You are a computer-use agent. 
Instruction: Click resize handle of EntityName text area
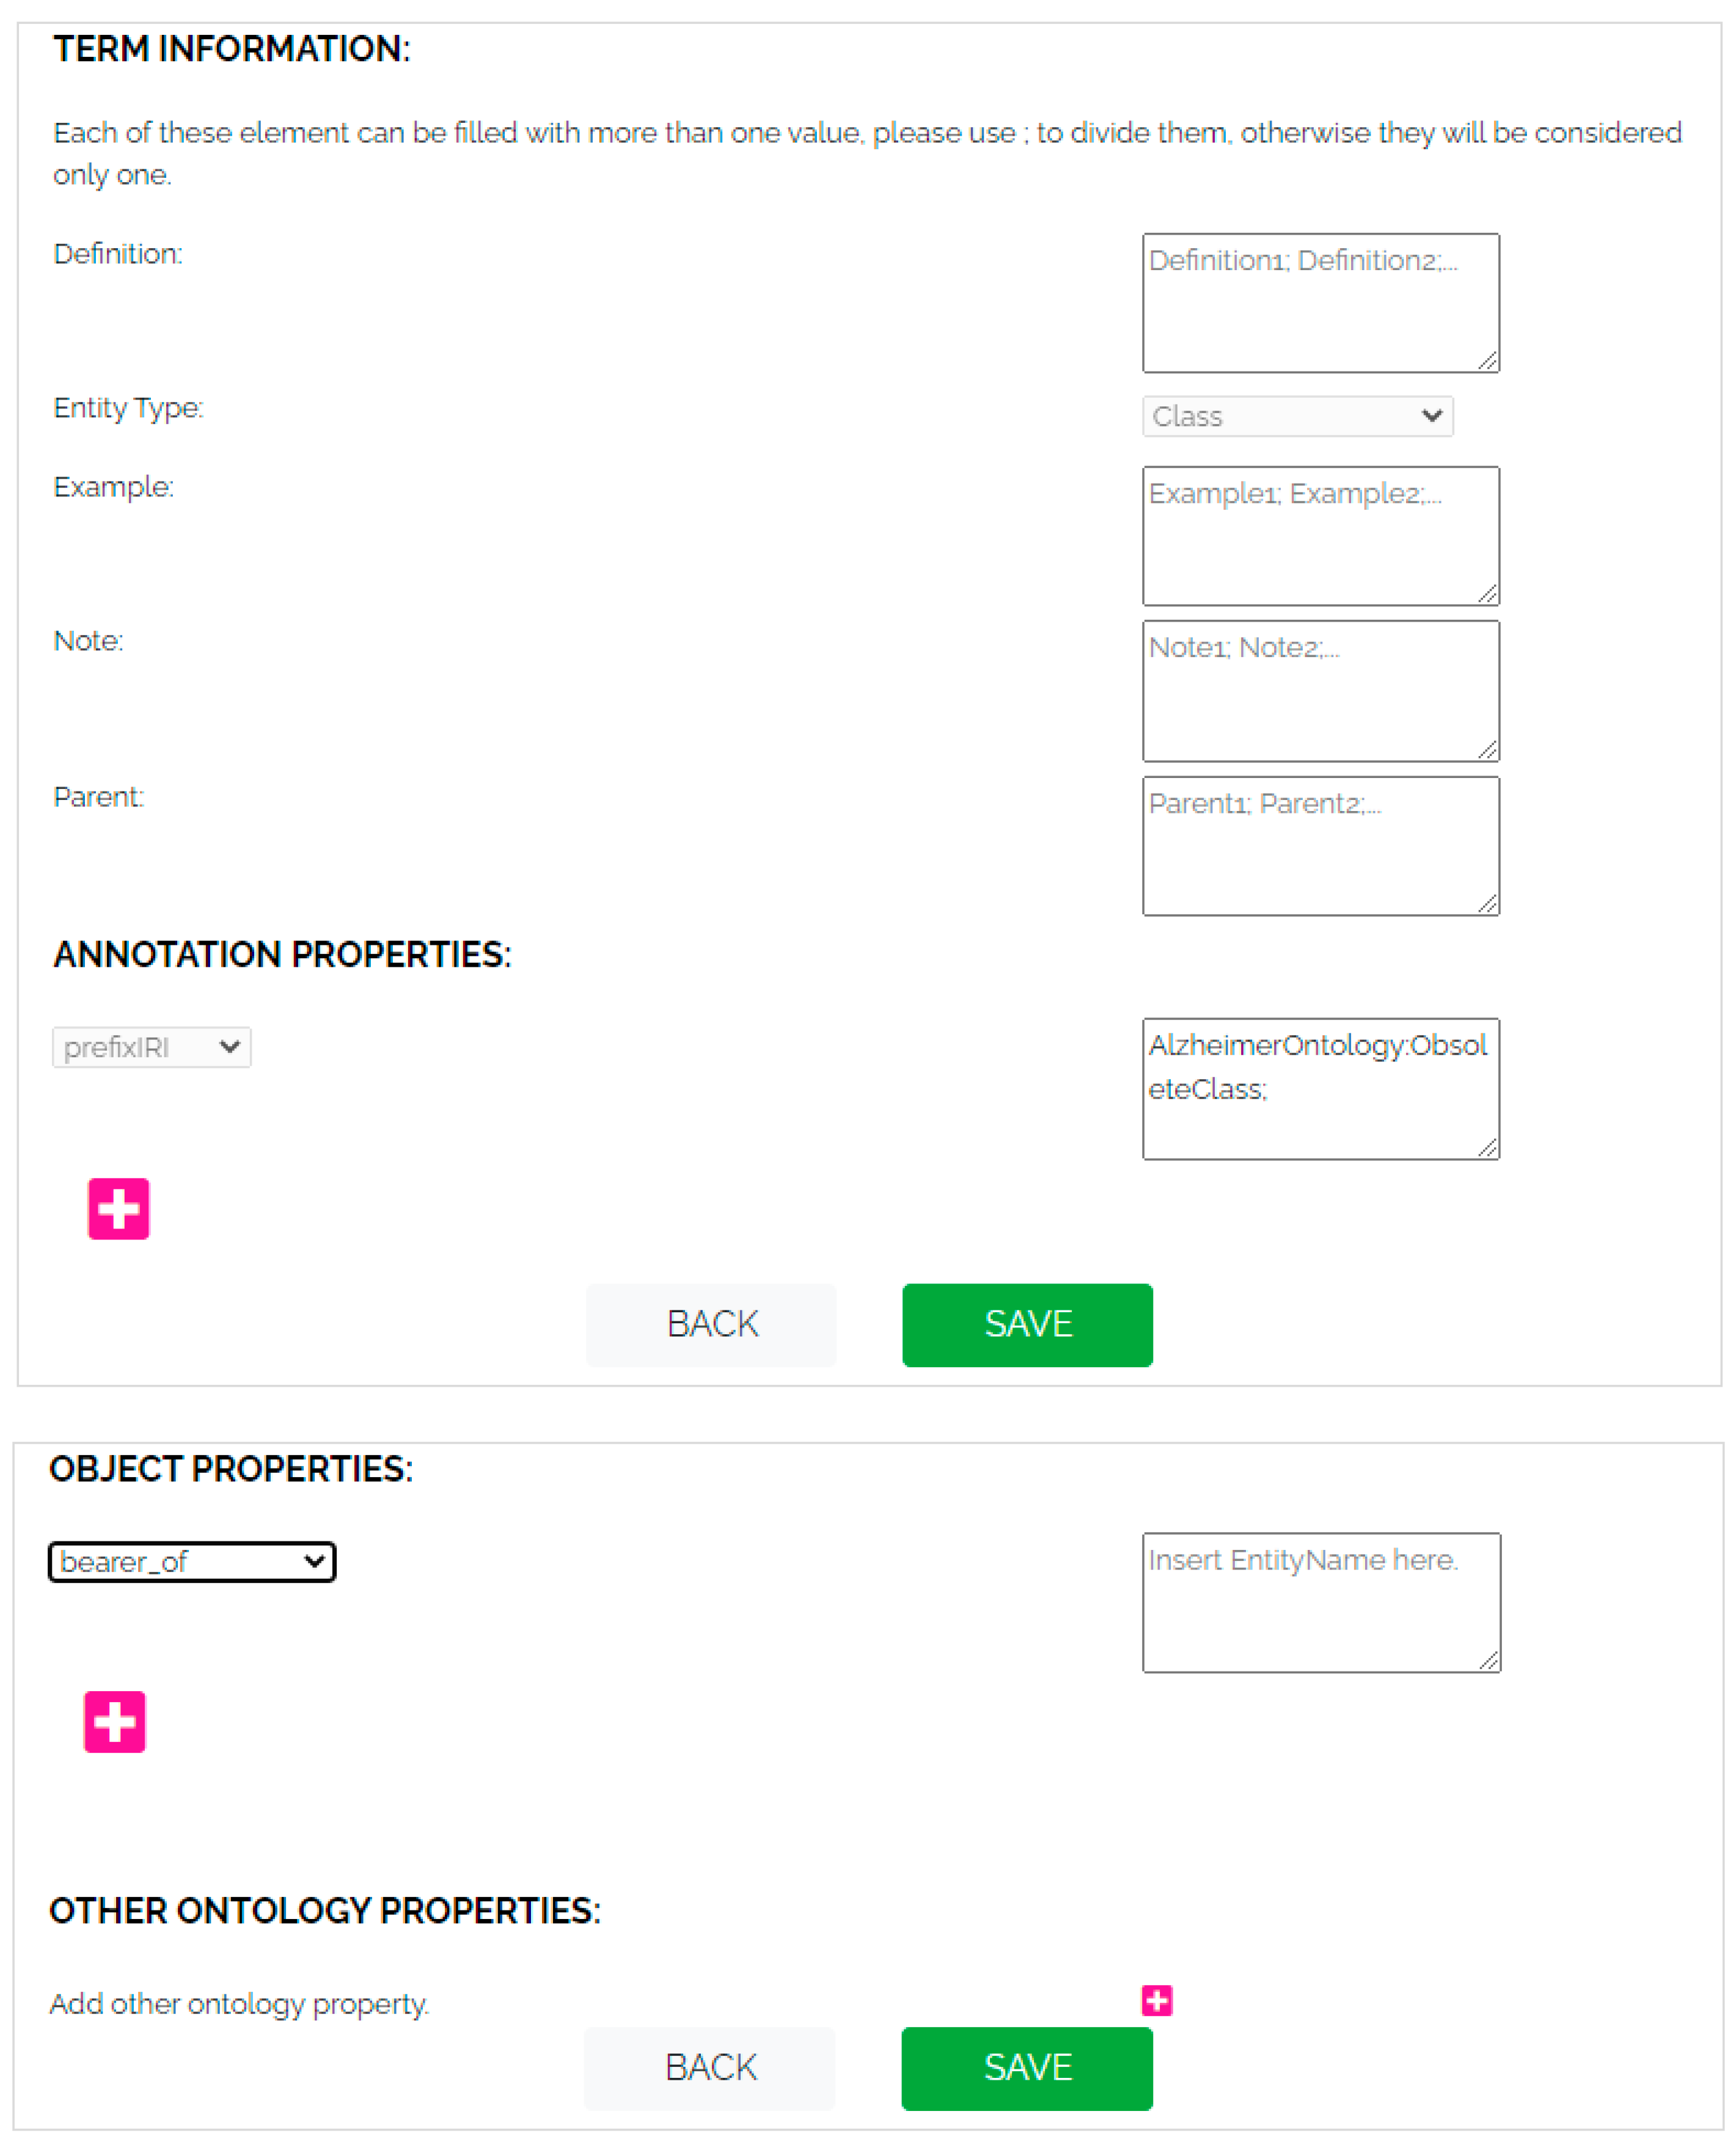click(1489, 1661)
